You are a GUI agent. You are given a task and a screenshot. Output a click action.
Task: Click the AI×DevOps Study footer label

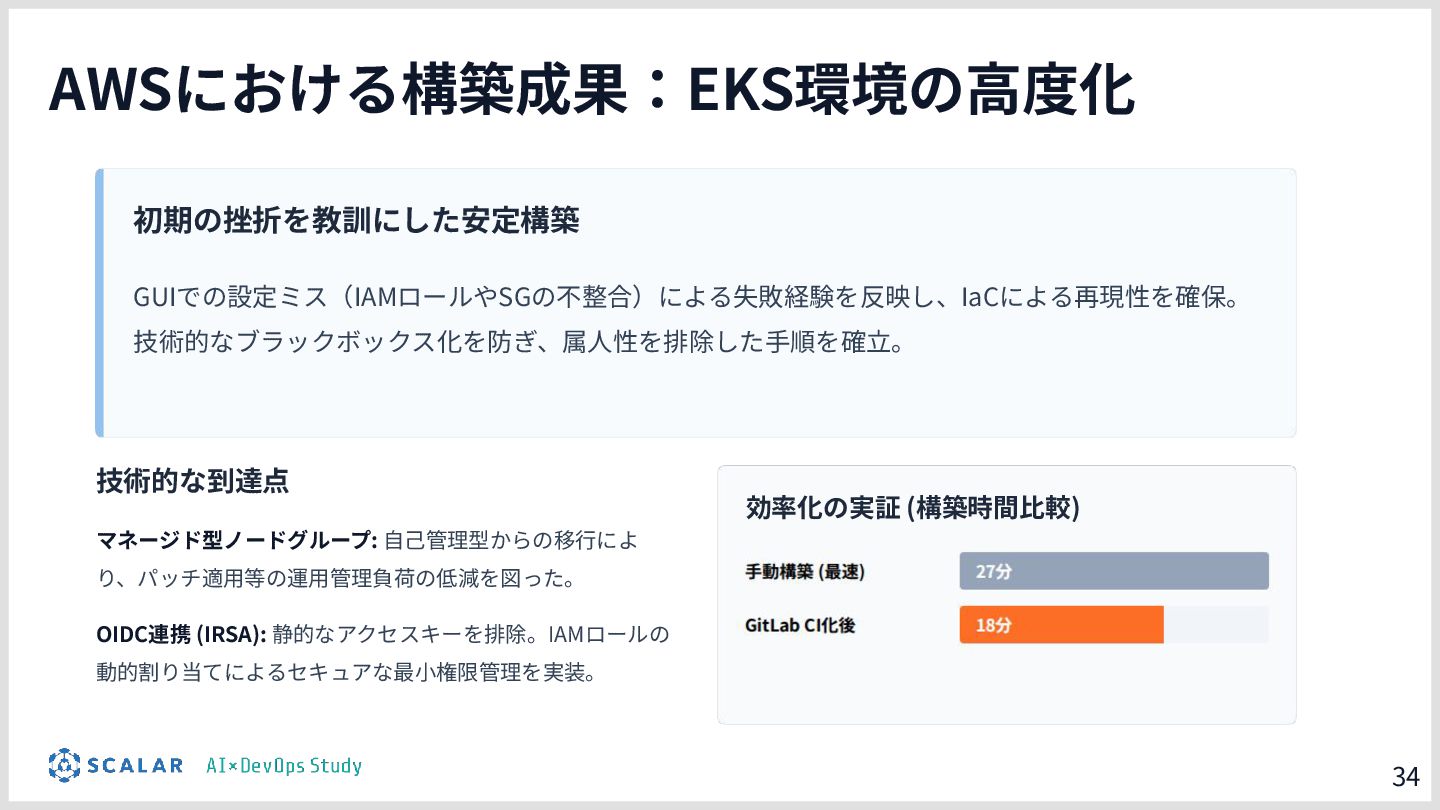point(284,766)
